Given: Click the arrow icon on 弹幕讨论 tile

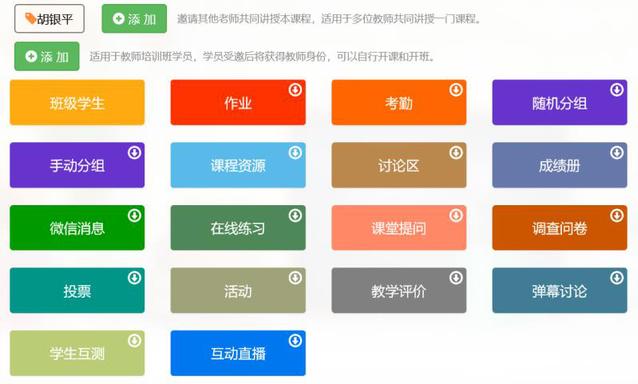Looking at the screenshot, I should pyautogui.click(x=616, y=278).
